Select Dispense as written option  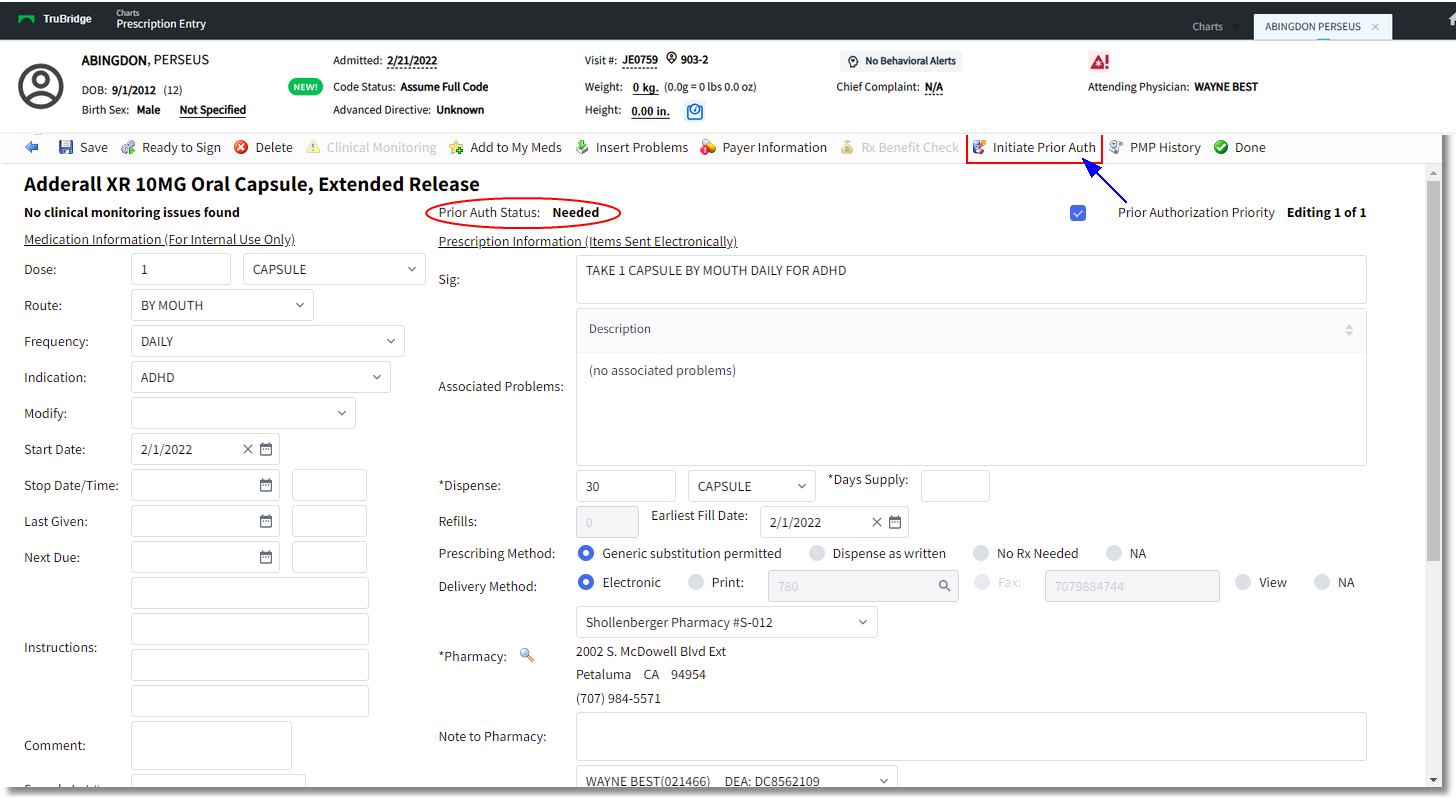(817, 553)
